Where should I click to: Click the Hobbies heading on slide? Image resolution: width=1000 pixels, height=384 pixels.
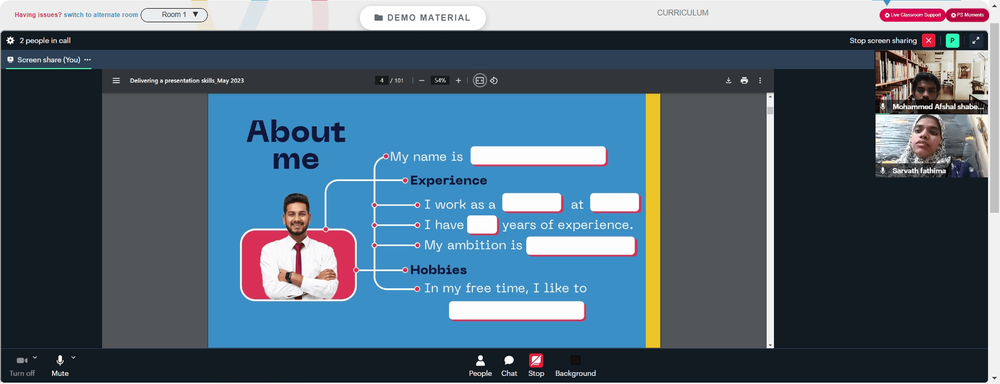[438, 270]
